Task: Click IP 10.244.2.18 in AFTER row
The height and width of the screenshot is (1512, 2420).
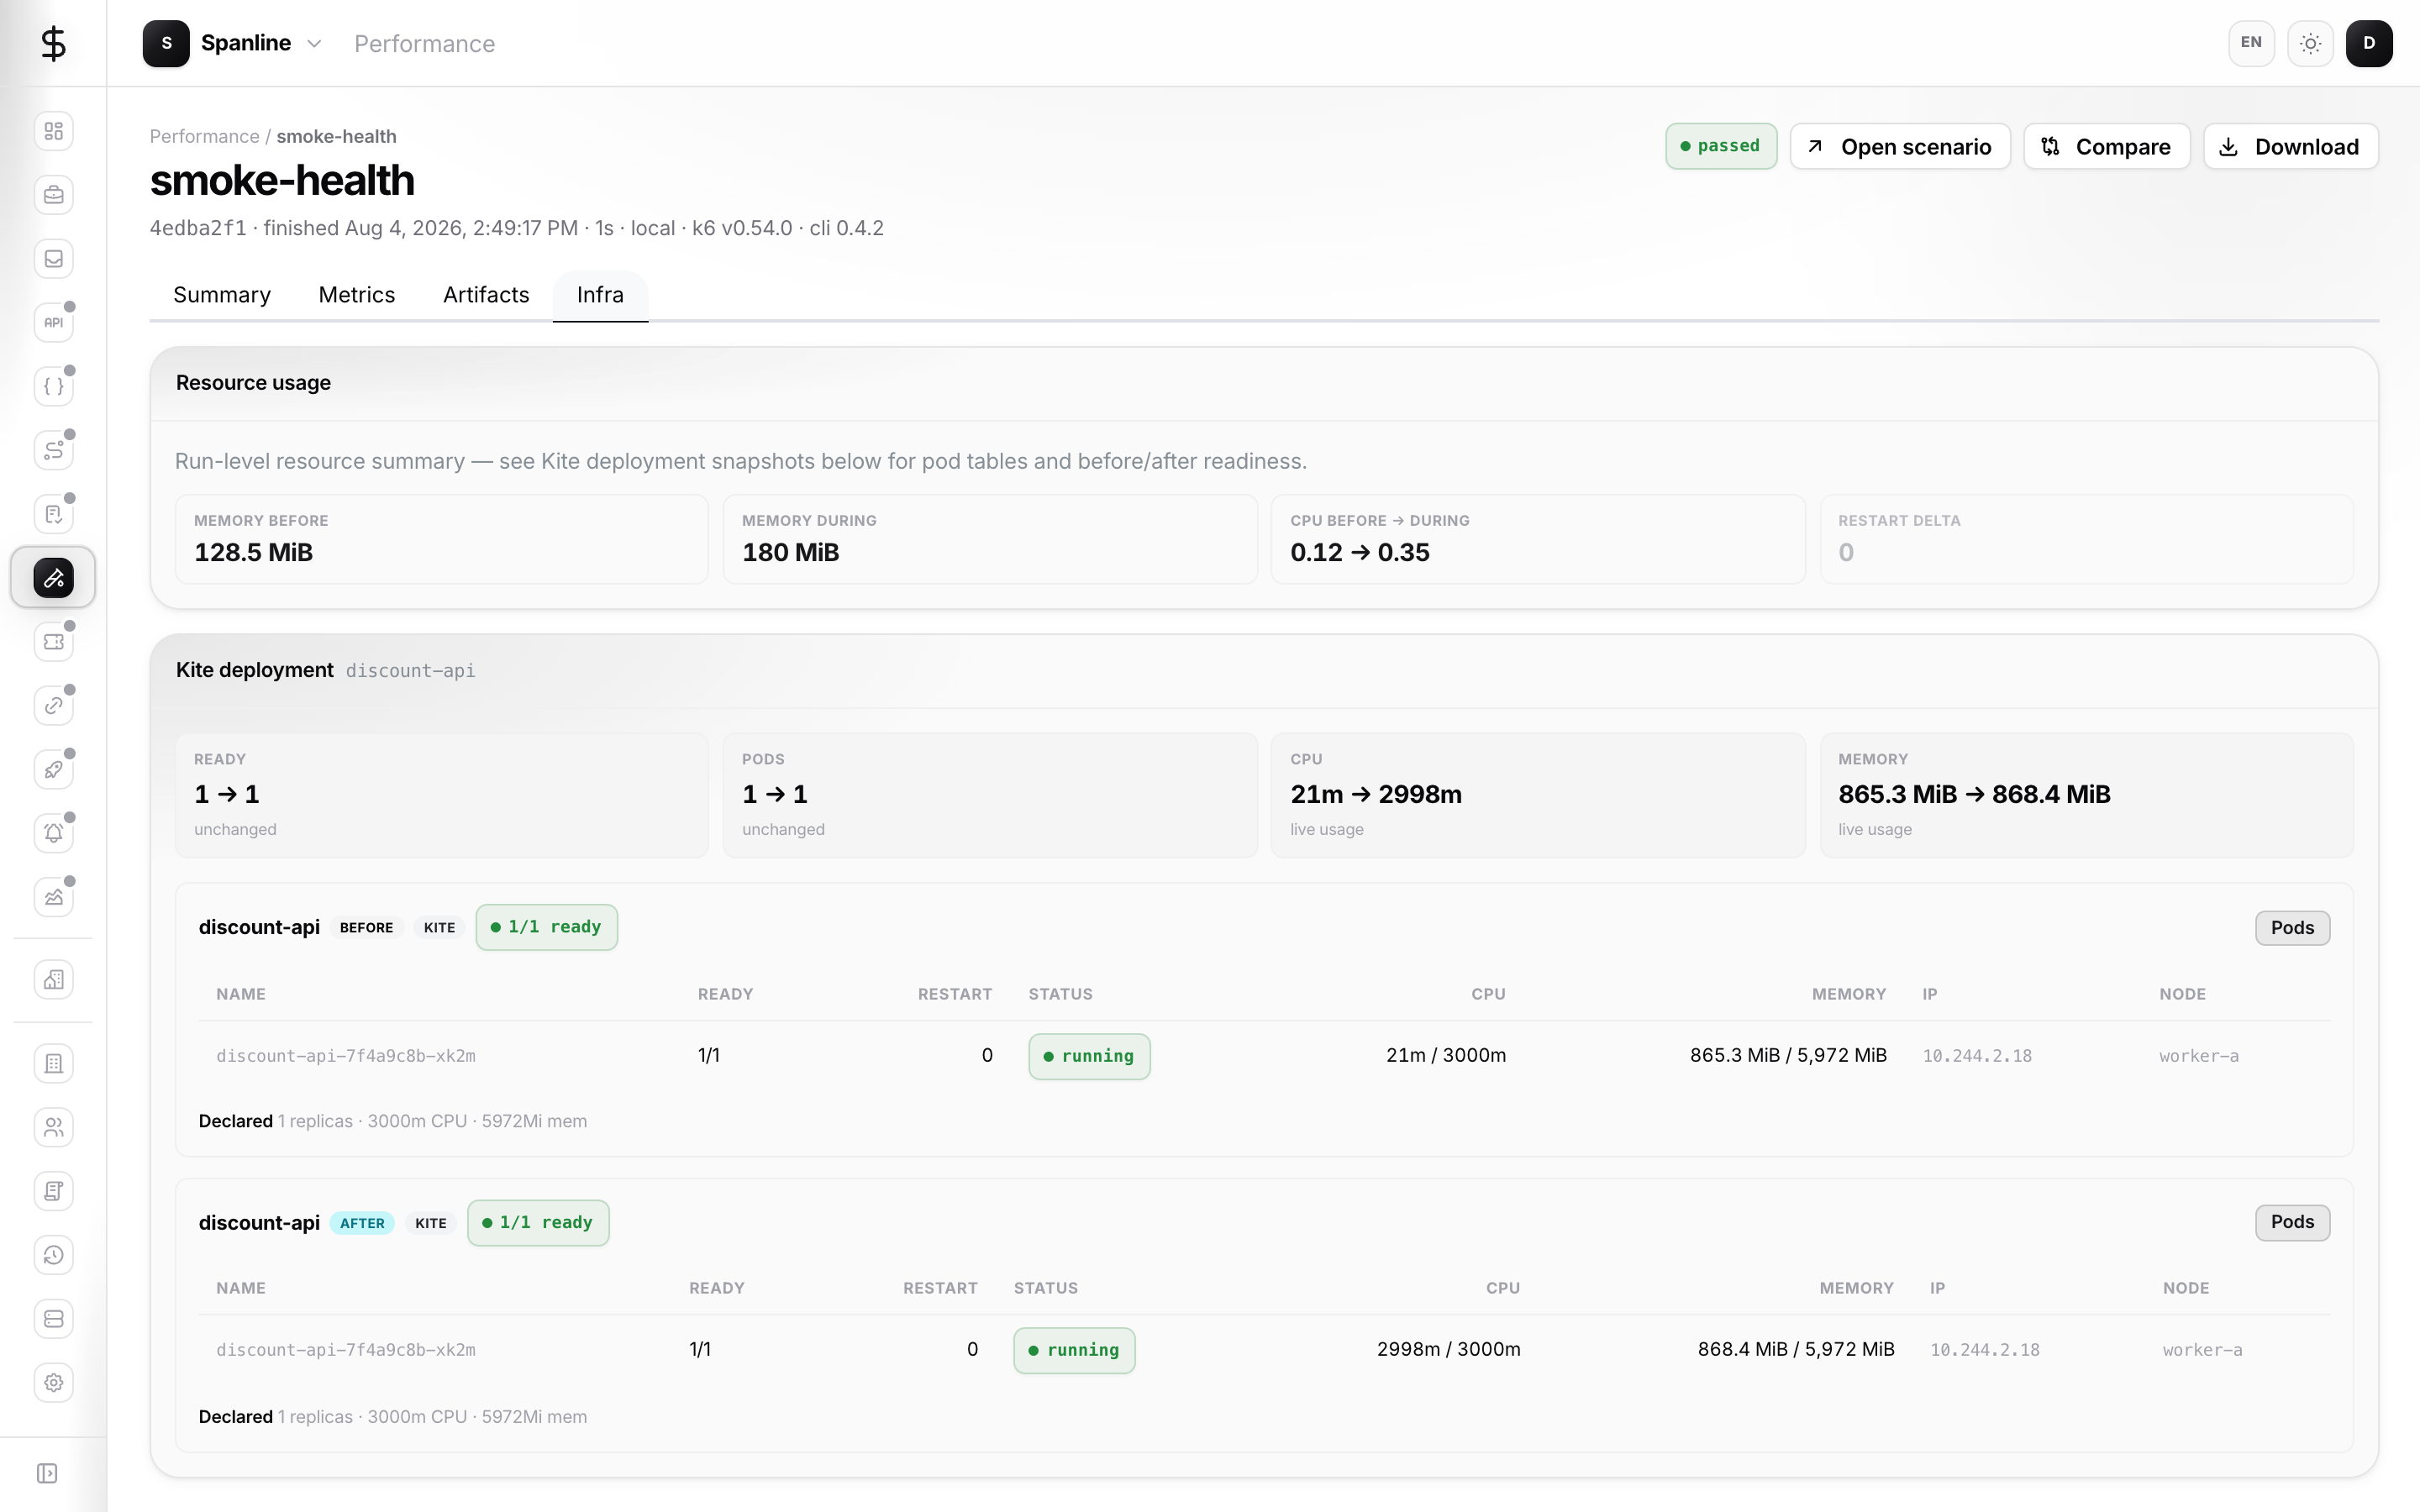Action: click(1984, 1350)
